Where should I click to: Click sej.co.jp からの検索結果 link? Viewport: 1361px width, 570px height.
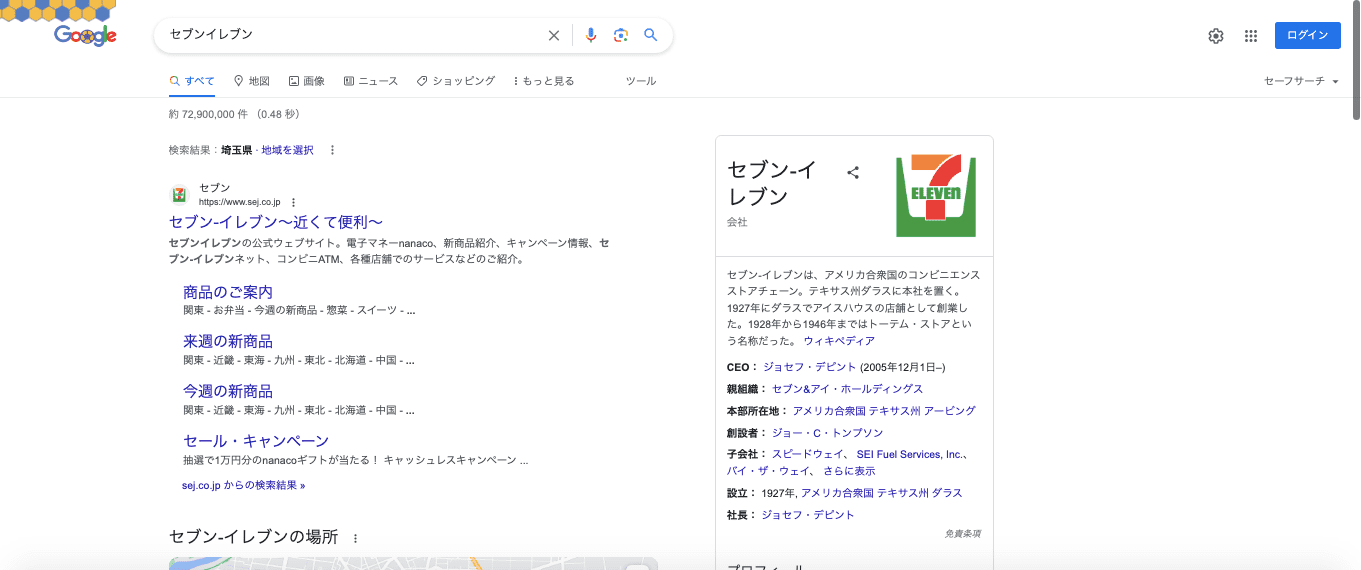tap(243, 485)
